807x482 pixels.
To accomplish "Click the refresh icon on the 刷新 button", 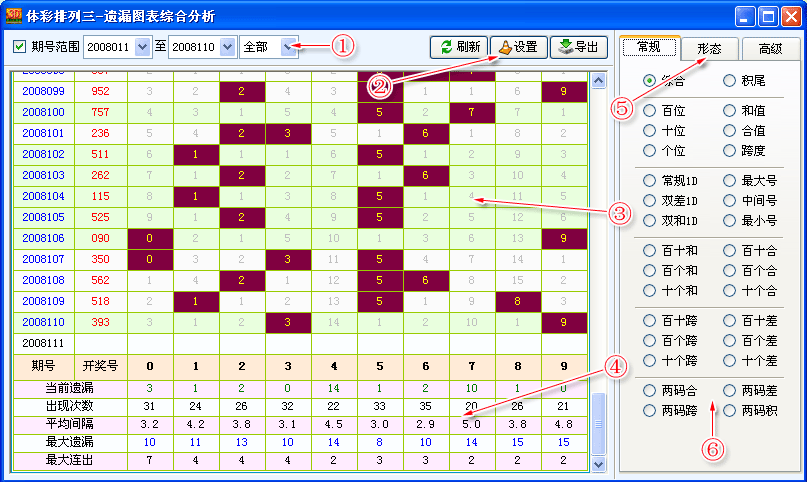I will pyautogui.click(x=445, y=47).
